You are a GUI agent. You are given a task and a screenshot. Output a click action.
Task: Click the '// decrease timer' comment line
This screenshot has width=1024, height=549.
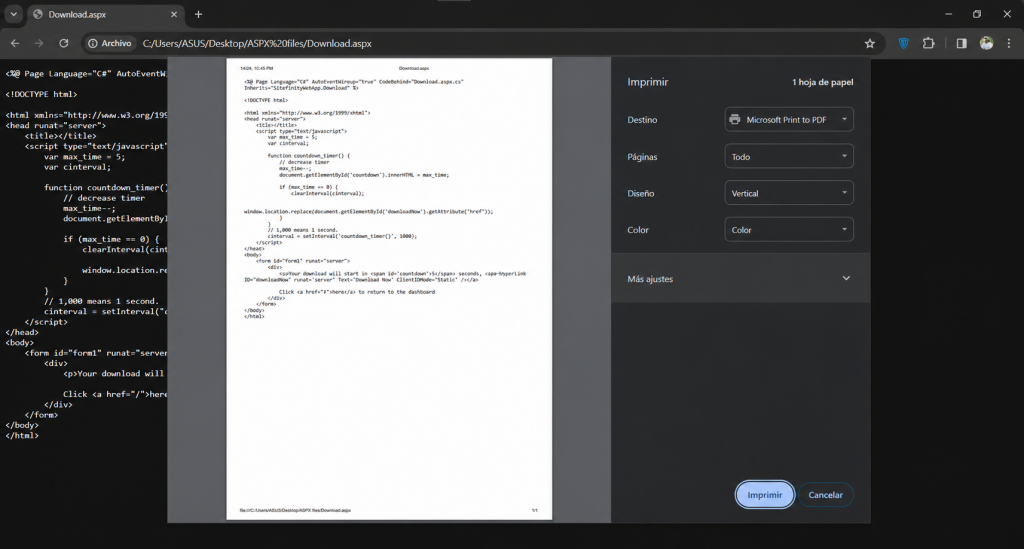click(x=104, y=198)
